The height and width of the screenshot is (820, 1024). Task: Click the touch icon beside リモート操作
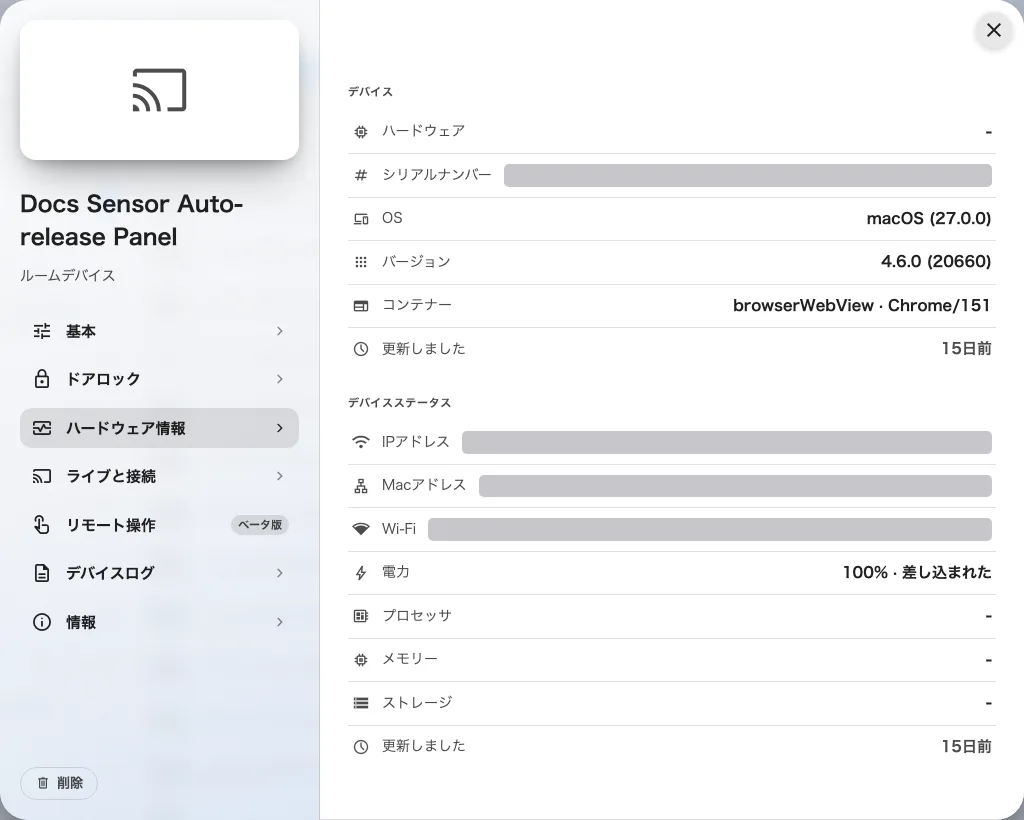[42, 524]
